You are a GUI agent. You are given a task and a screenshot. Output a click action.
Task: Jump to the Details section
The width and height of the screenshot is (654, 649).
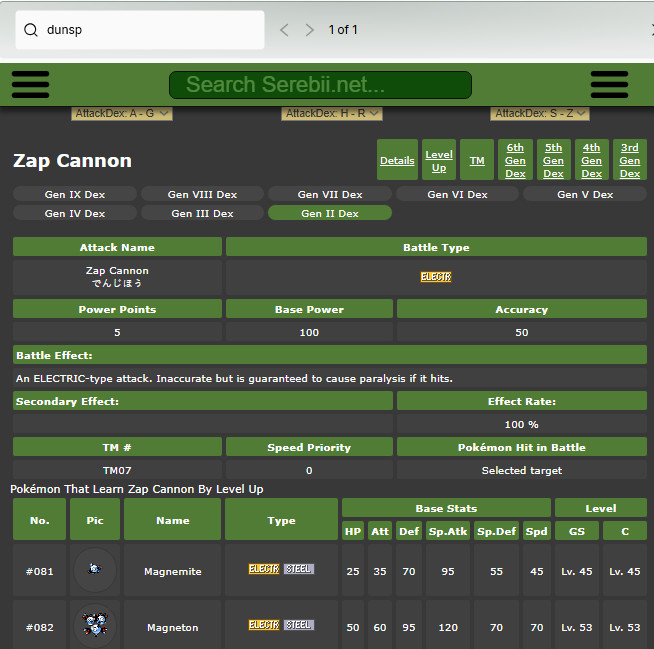[x=397, y=160]
